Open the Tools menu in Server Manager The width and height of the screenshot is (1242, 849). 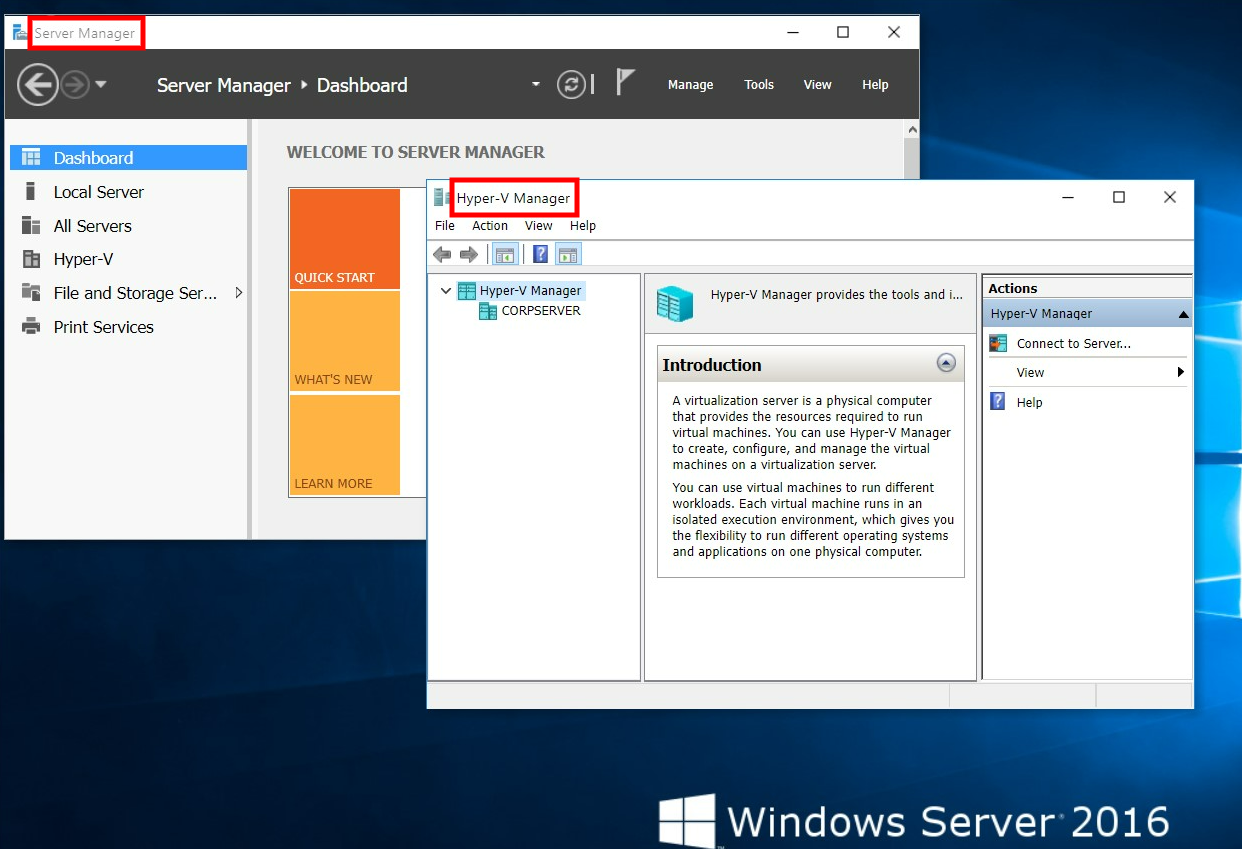click(759, 85)
